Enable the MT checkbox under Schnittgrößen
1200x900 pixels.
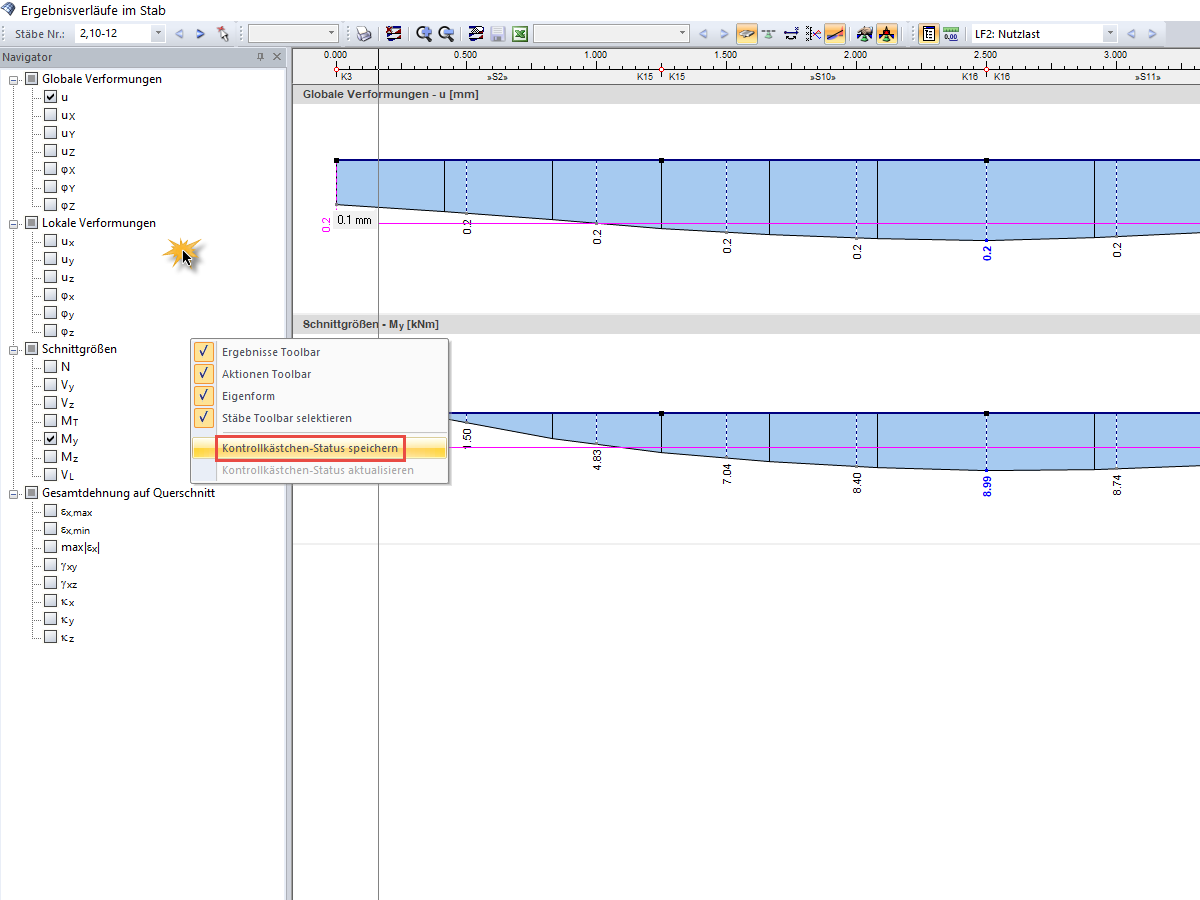pos(50,421)
